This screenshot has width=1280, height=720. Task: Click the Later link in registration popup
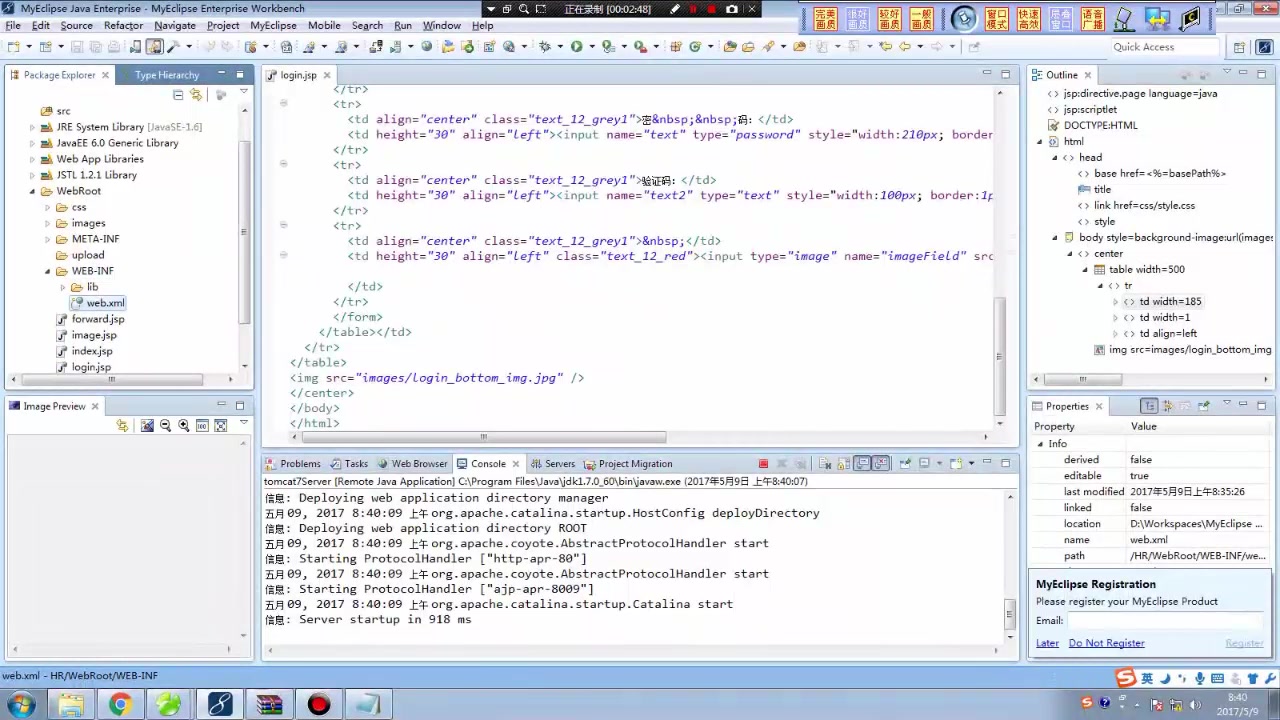pos(1047,643)
